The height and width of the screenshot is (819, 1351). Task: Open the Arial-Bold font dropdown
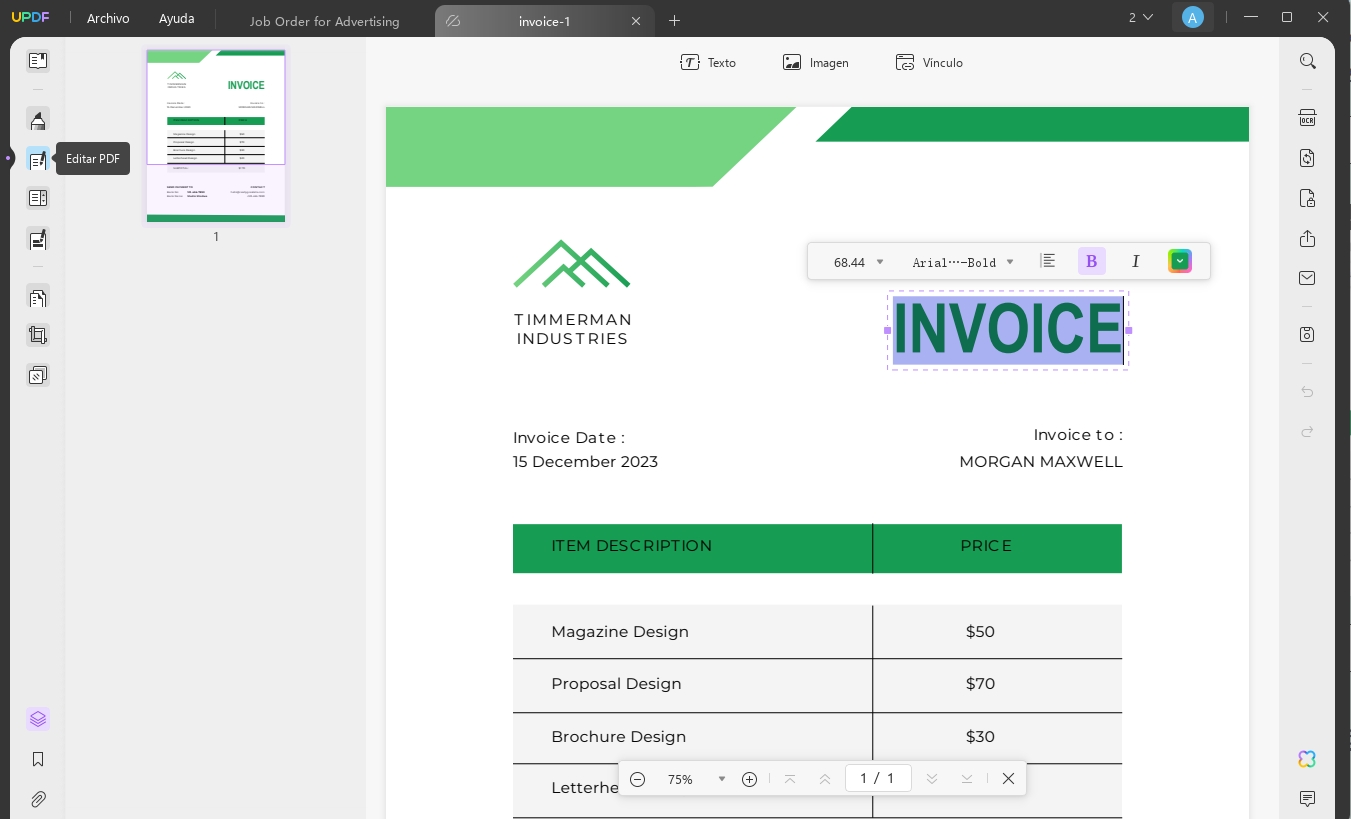click(x=962, y=262)
